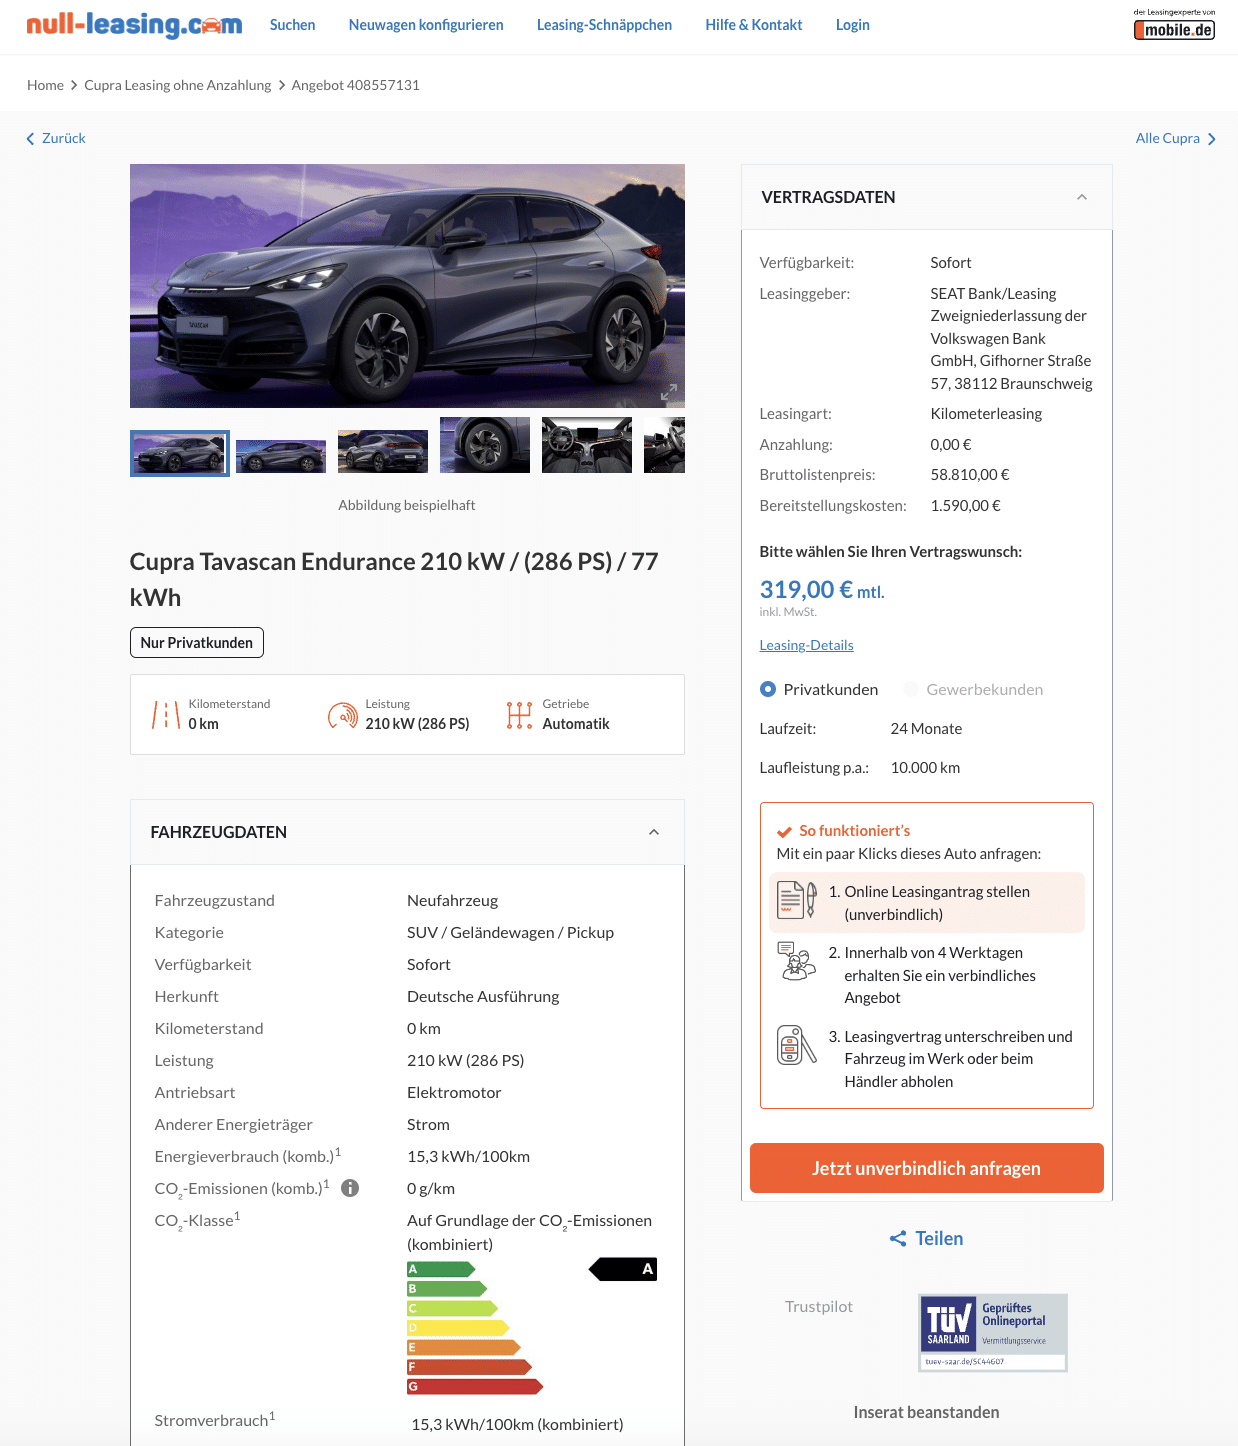The height and width of the screenshot is (1446, 1238).
Task: Open the Suchen menu
Action: (292, 25)
